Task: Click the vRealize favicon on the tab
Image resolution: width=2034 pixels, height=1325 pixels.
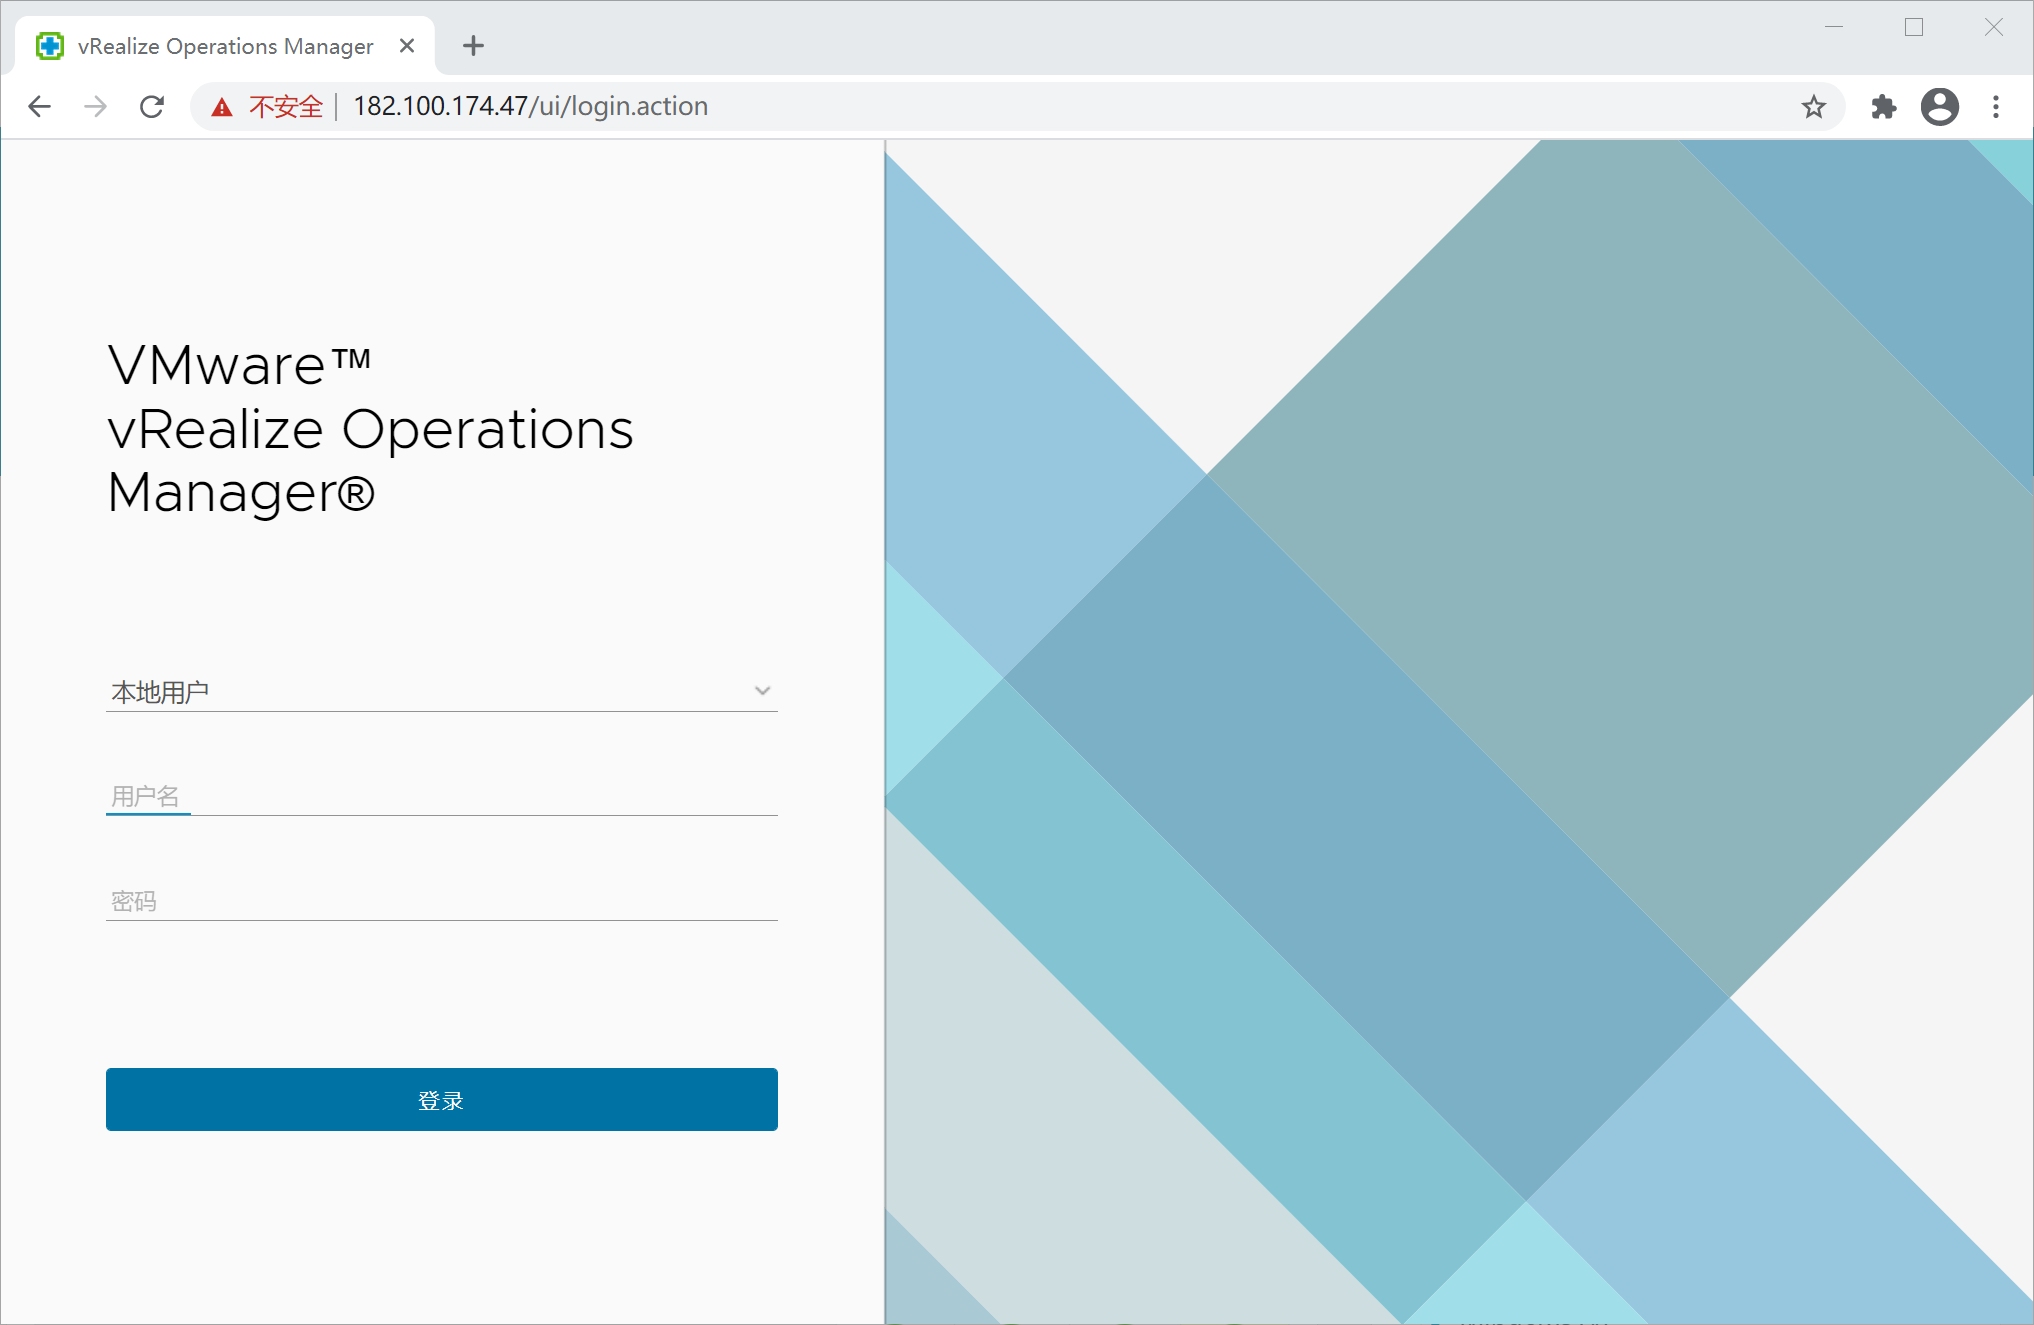Action: pos(50,46)
